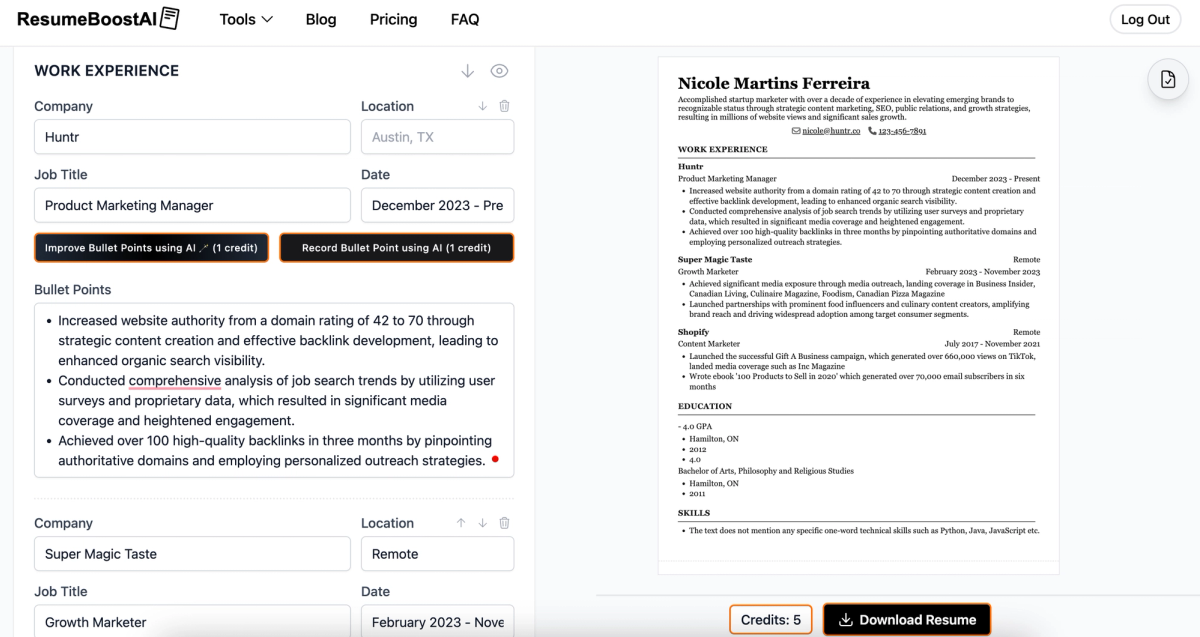This screenshot has height=637, width=1200.
Task: Edit the December 2023 date field
Action: [437, 205]
